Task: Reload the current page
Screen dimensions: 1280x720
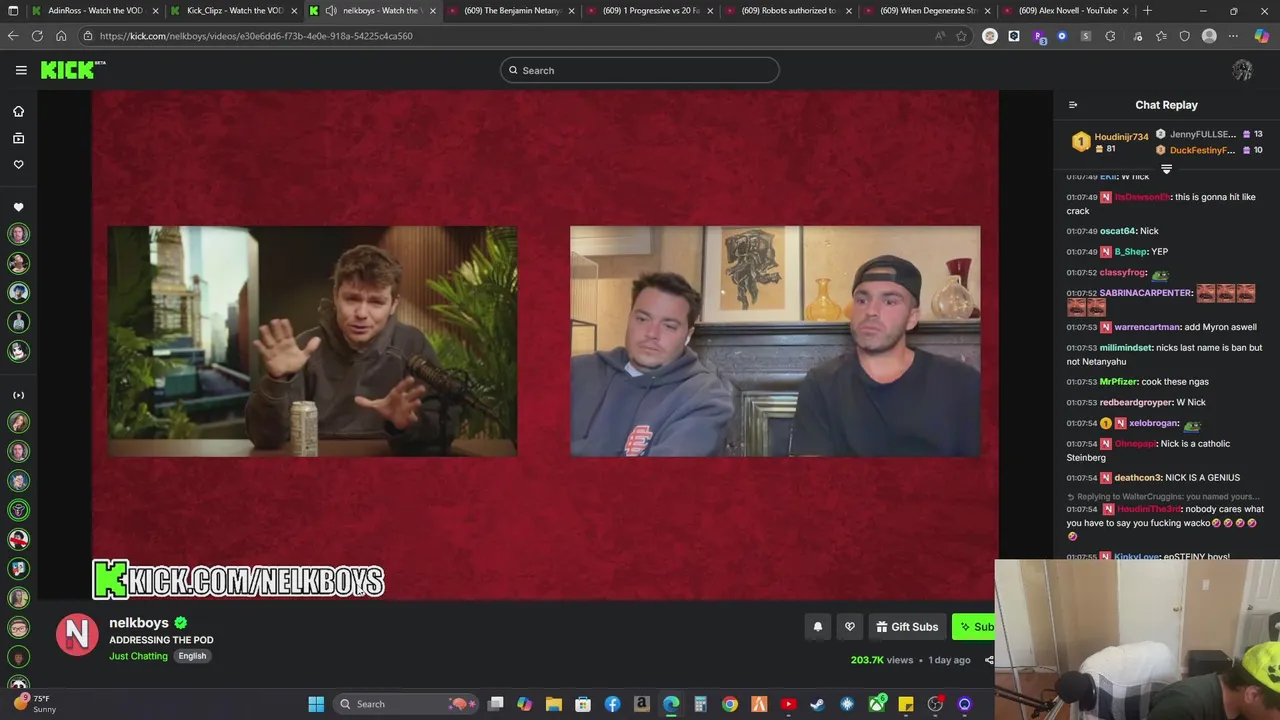Action: point(37,36)
